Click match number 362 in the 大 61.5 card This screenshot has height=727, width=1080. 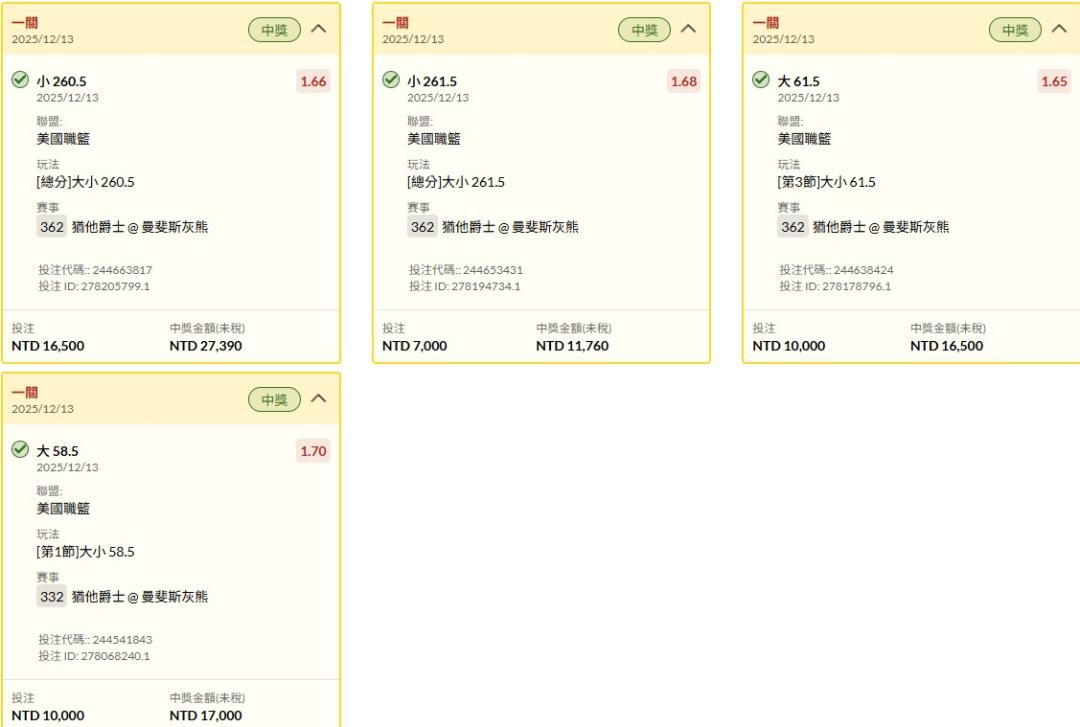coord(793,227)
